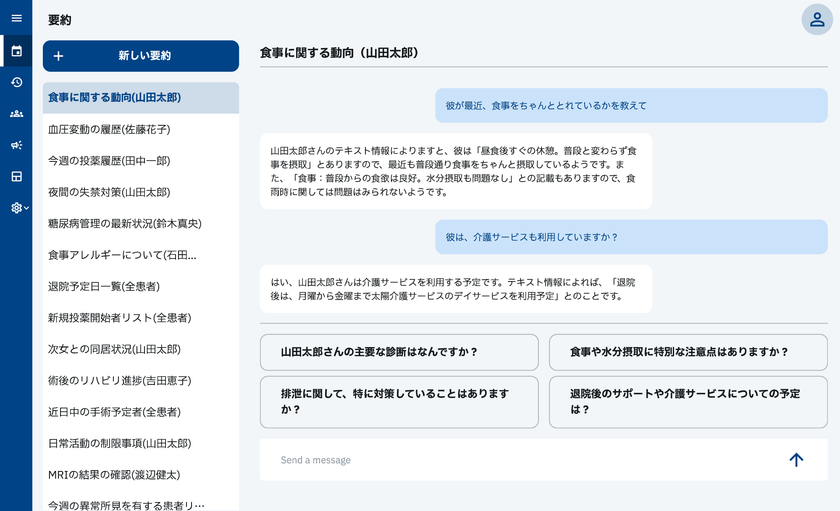Send message with the up arrow icon
The height and width of the screenshot is (511, 840).
[796, 460]
